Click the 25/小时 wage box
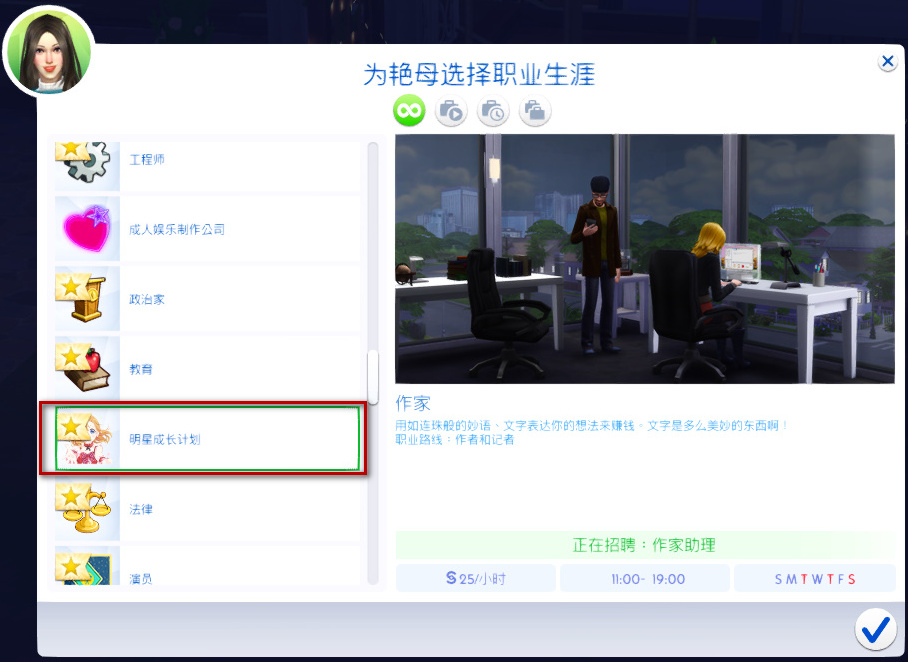 [x=476, y=578]
